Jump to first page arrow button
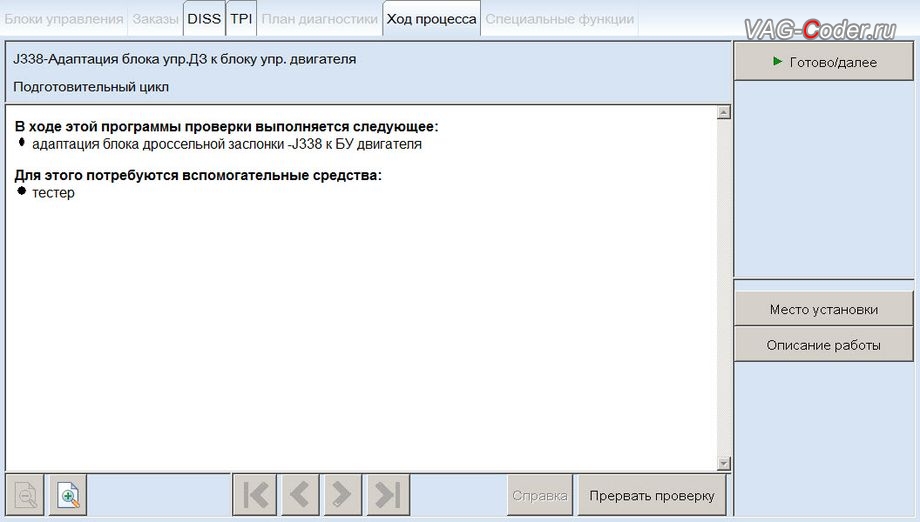 coord(255,495)
